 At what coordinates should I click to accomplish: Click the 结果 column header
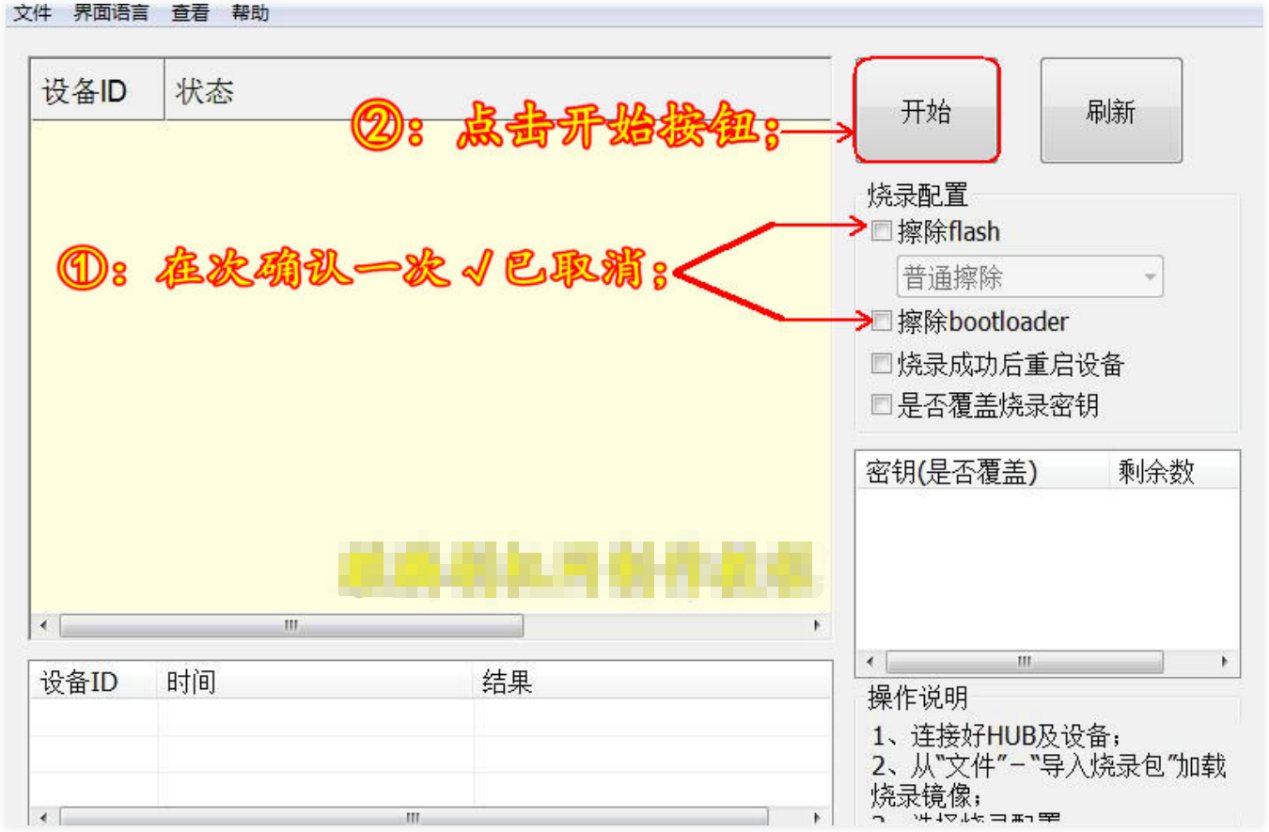[x=652, y=682]
